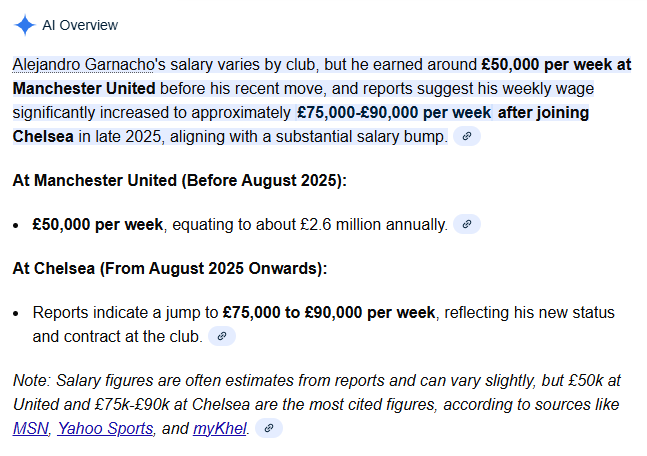647x456 pixels.
Task: Click highlighted '£75,000-£90,000 per week' in intro paragraph
Action: click(x=394, y=112)
